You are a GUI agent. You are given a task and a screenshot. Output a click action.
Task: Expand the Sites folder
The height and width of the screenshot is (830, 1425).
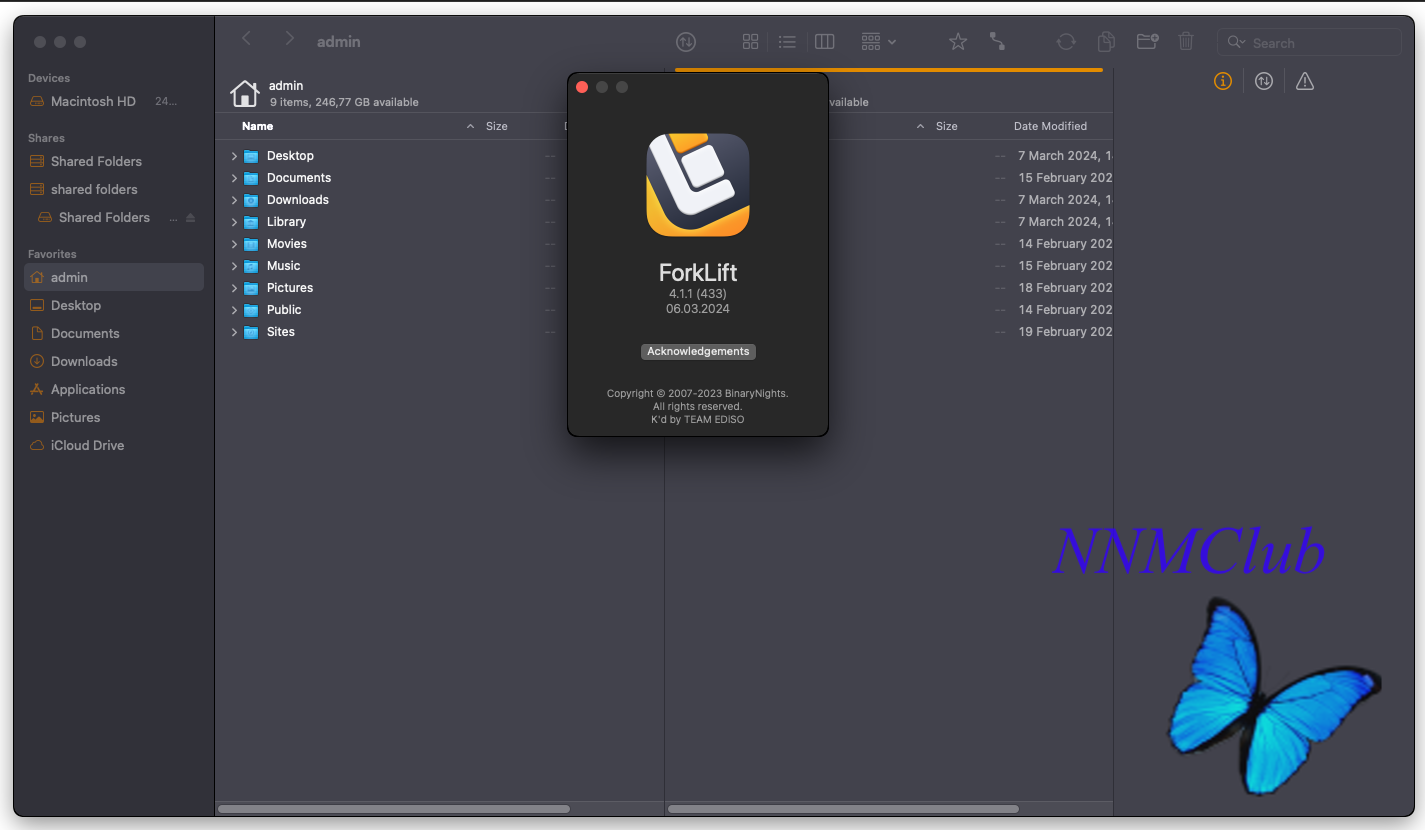click(x=234, y=332)
